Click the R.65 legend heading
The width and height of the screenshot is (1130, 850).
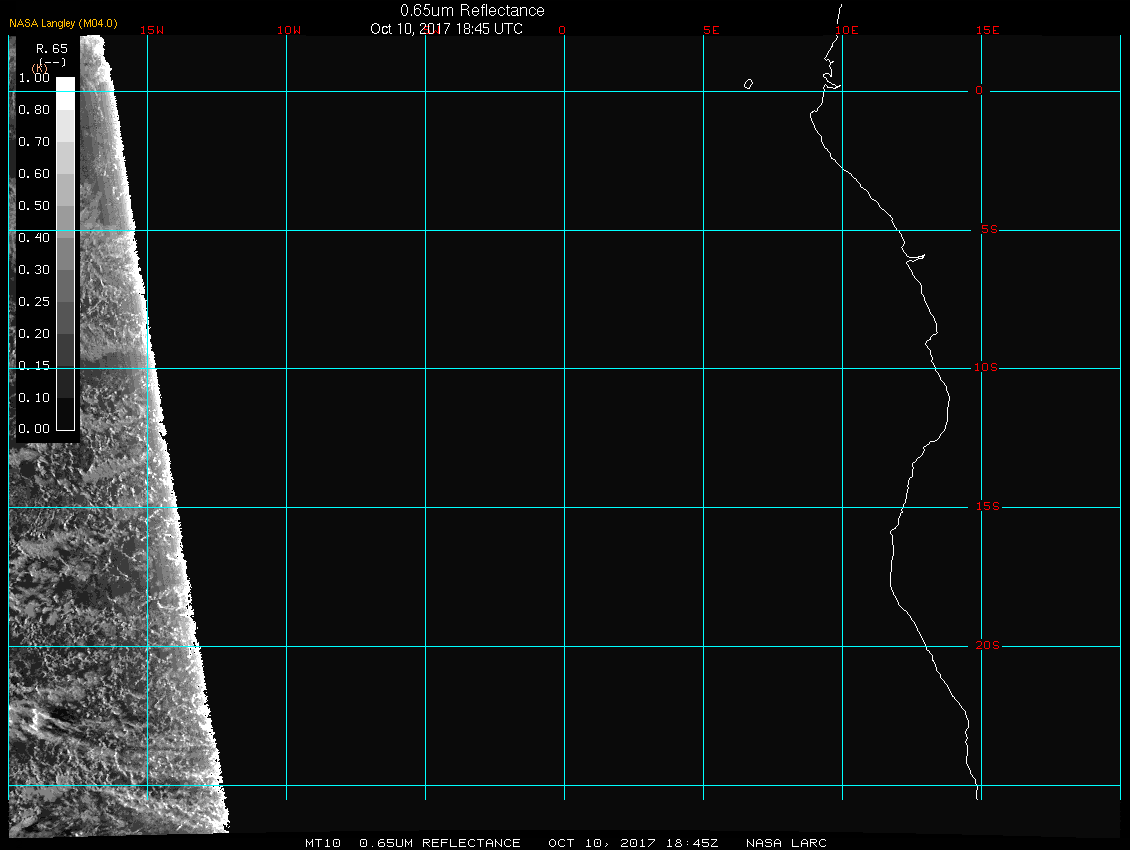pos(51,48)
